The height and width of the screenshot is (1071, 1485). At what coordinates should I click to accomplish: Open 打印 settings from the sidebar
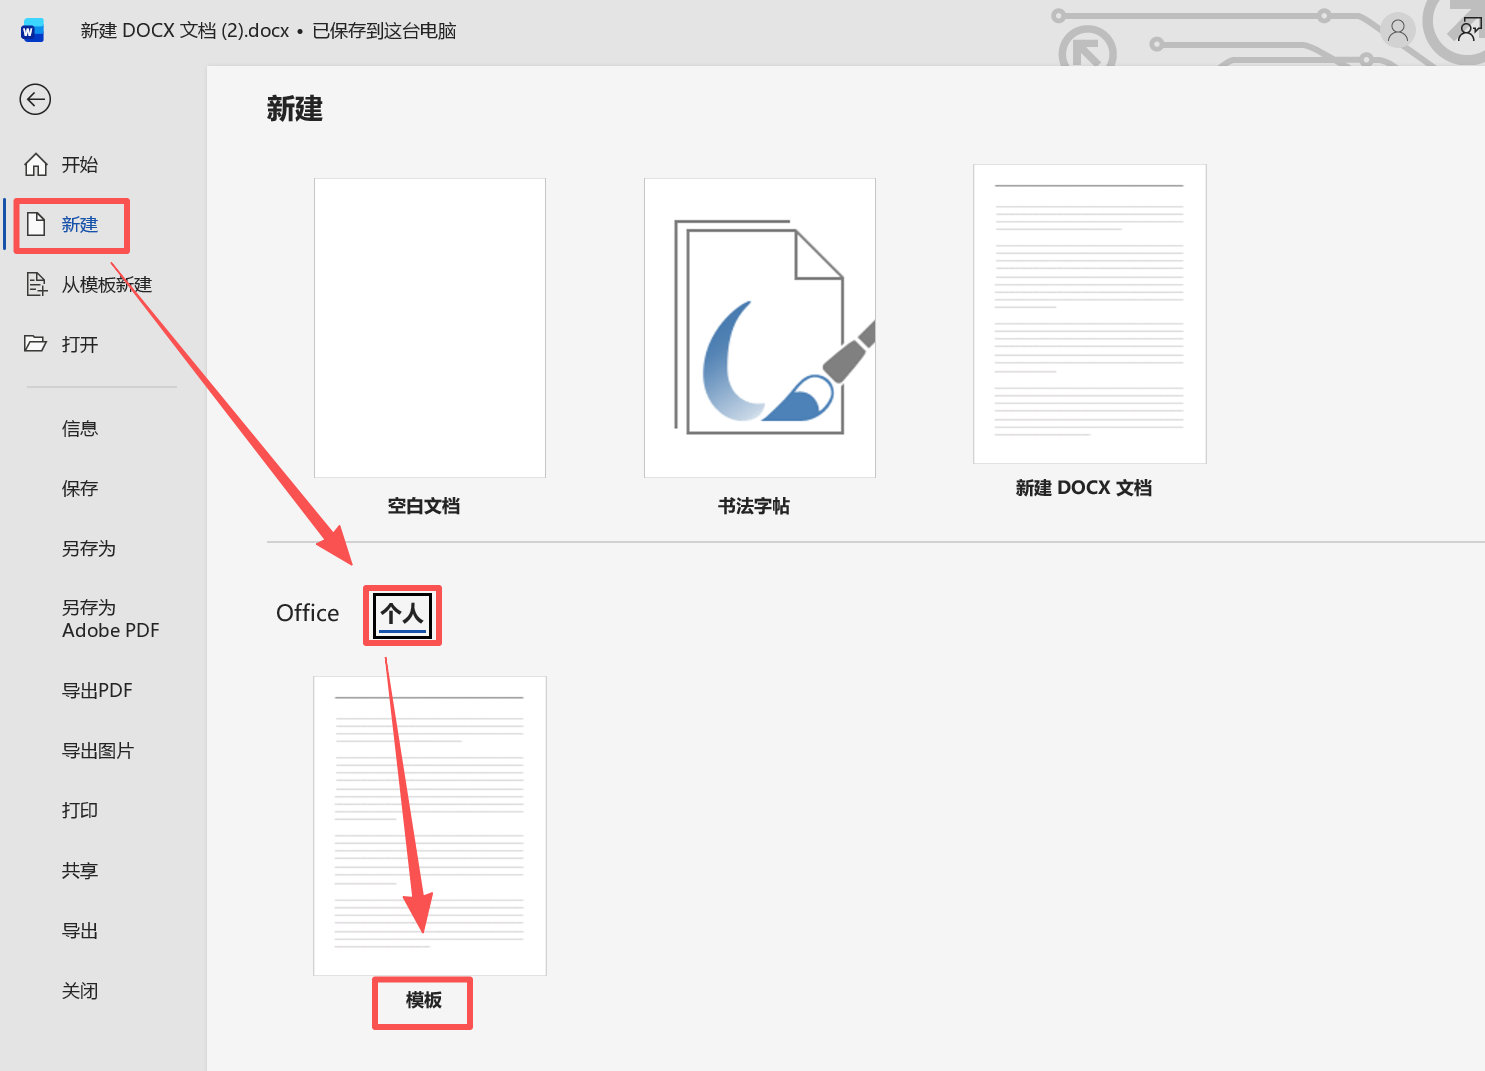coord(79,810)
